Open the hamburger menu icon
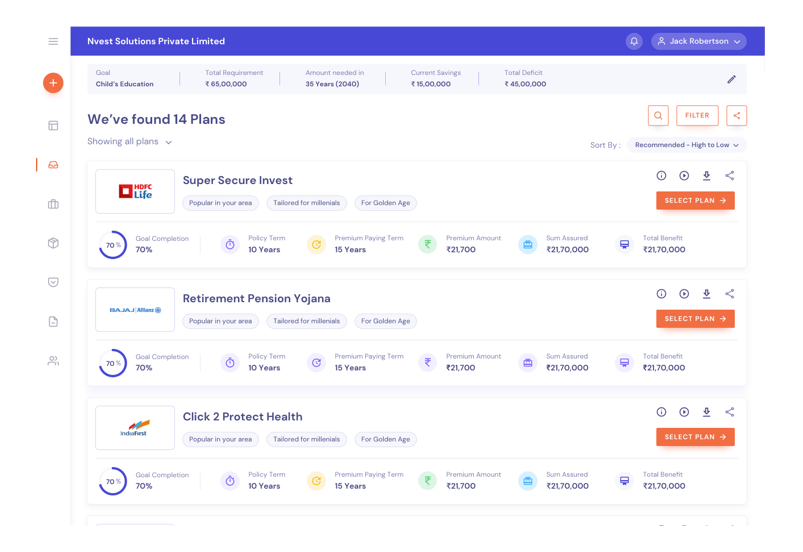Image resolution: width=803 pixels, height=552 pixels. pyautogui.click(x=53, y=41)
